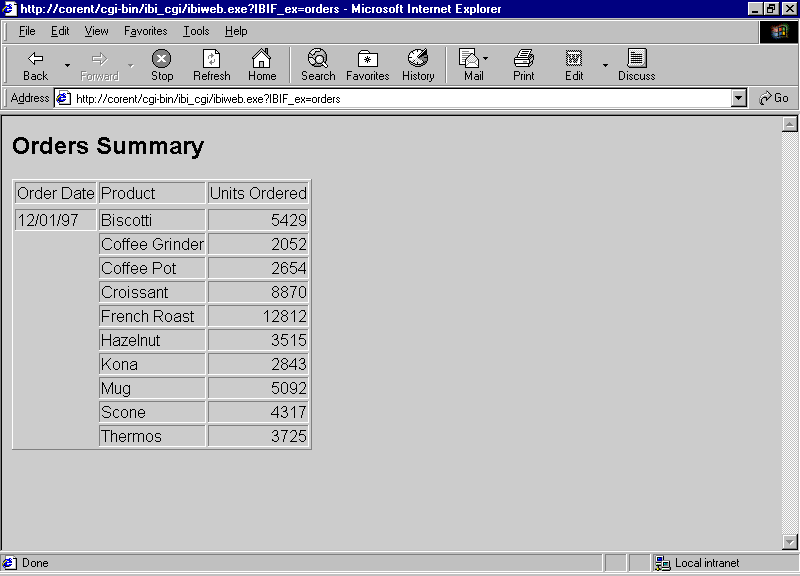Go to Home via toolbar icon
This screenshot has width=800, height=576.
tap(262, 59)
